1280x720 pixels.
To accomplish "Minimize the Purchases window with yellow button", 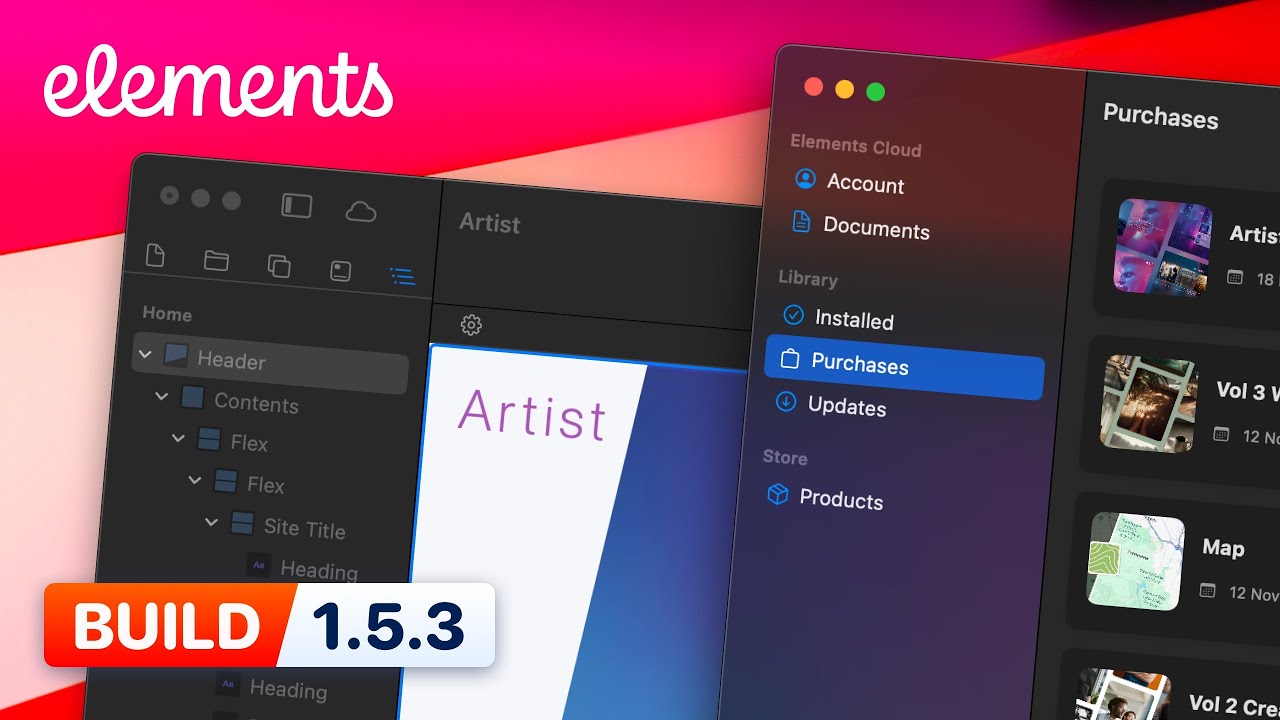I will (844, 89).
